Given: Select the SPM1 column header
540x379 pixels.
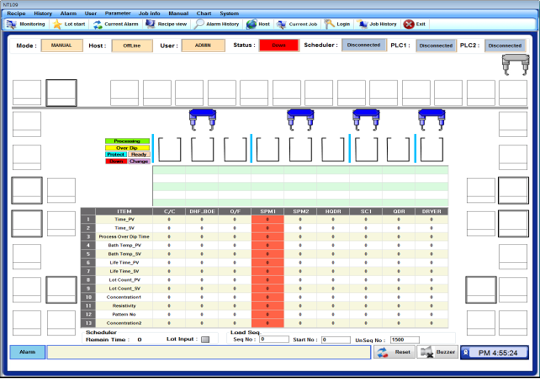Looking at the screenshot, I should click(x=268, y=211).
